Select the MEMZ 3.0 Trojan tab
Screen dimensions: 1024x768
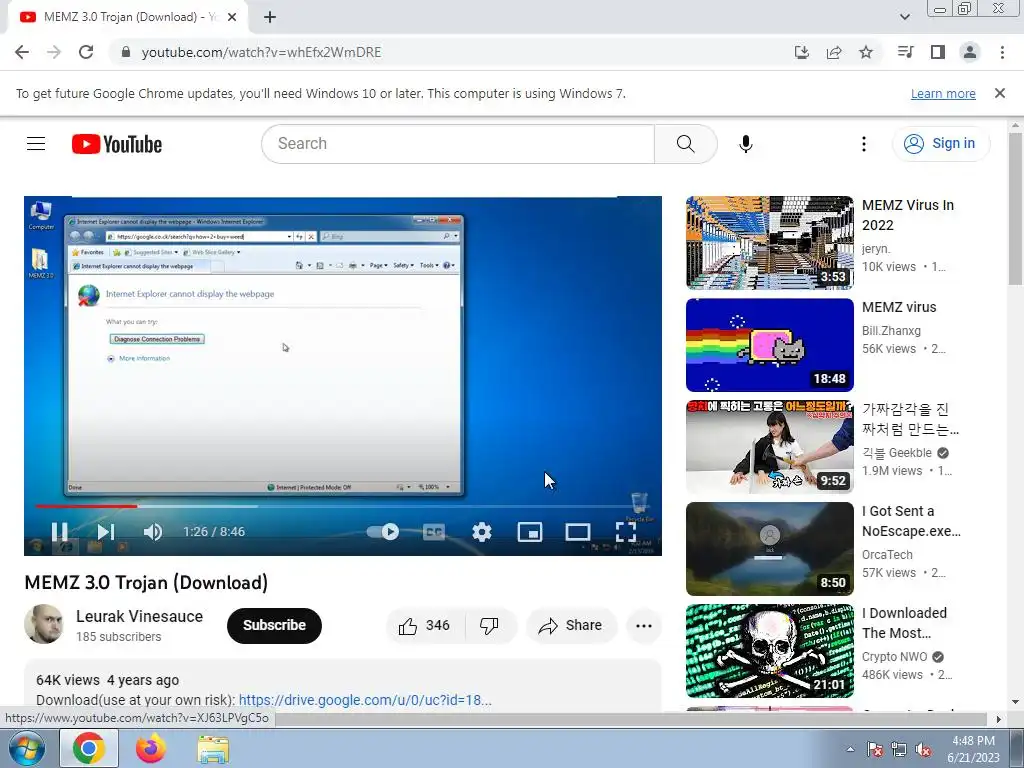click(127, 17)
